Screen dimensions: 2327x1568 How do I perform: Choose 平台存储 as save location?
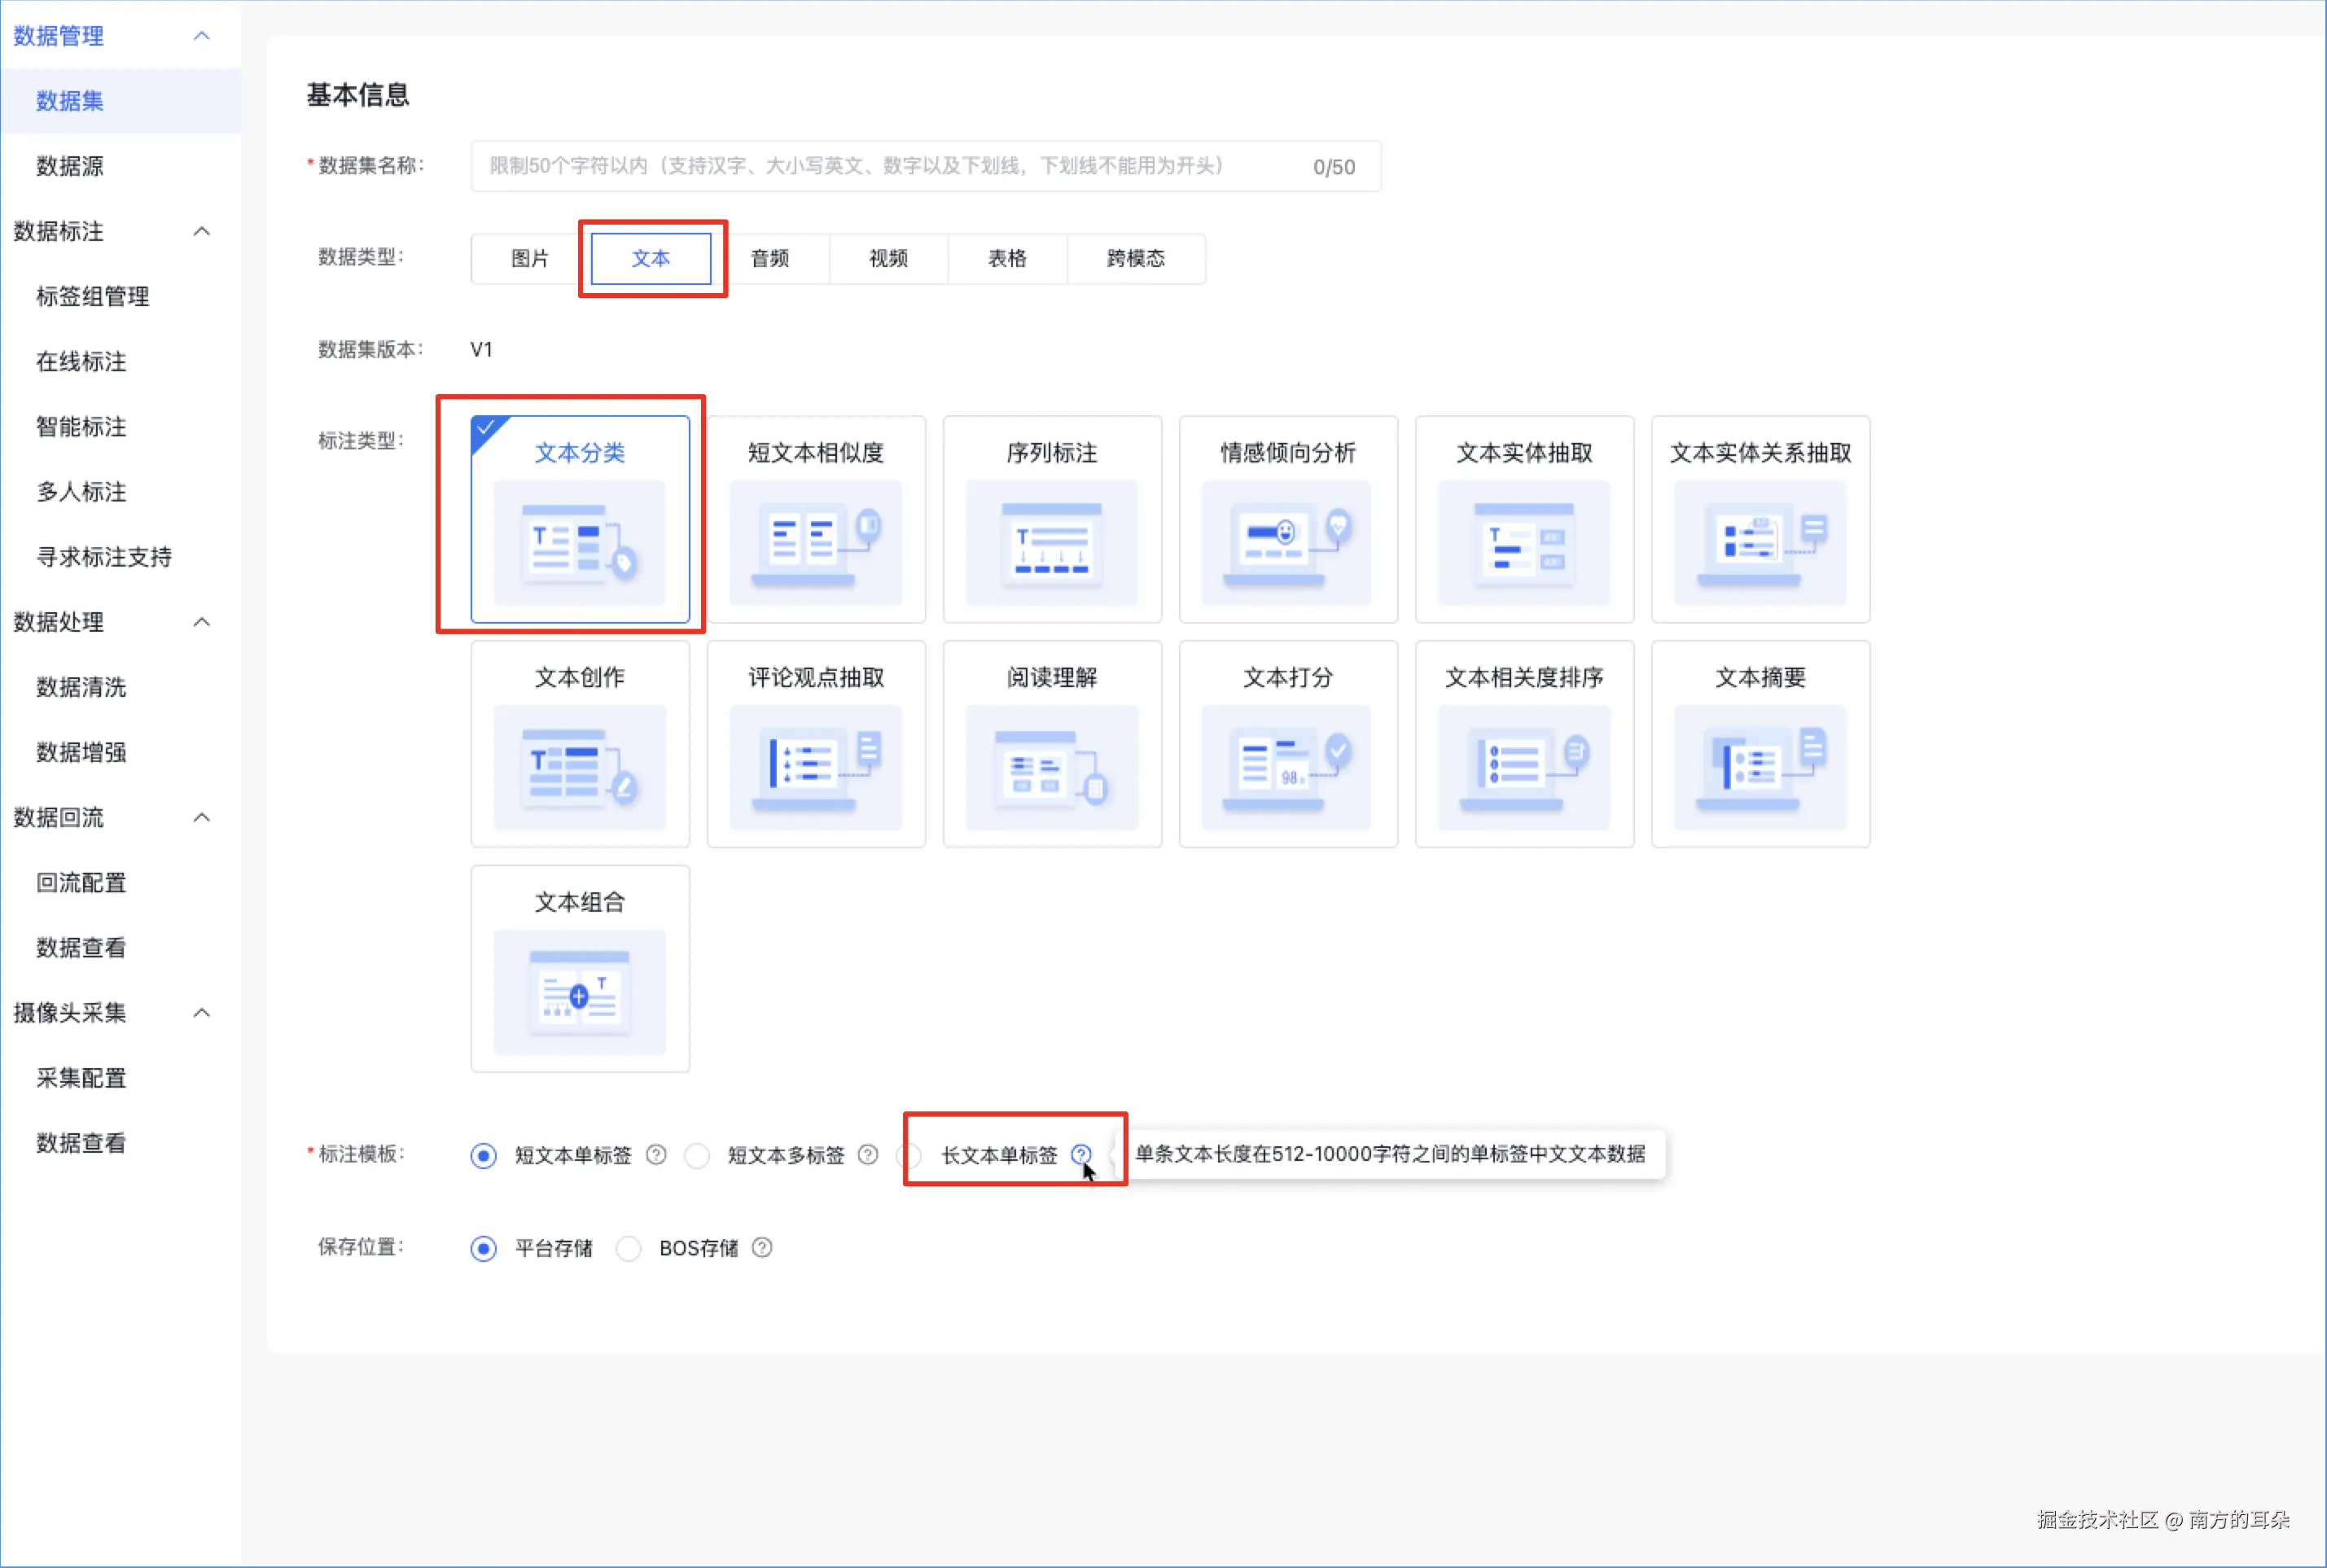(x=484, y=1249)
